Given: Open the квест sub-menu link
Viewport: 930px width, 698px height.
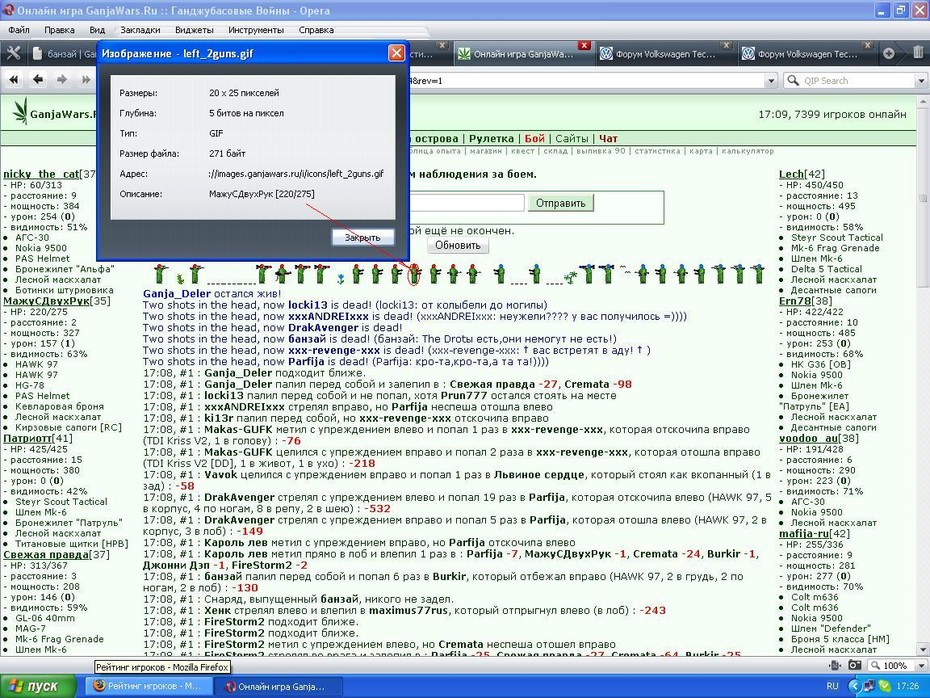Looking at the screenshot, I should point(523,151).
